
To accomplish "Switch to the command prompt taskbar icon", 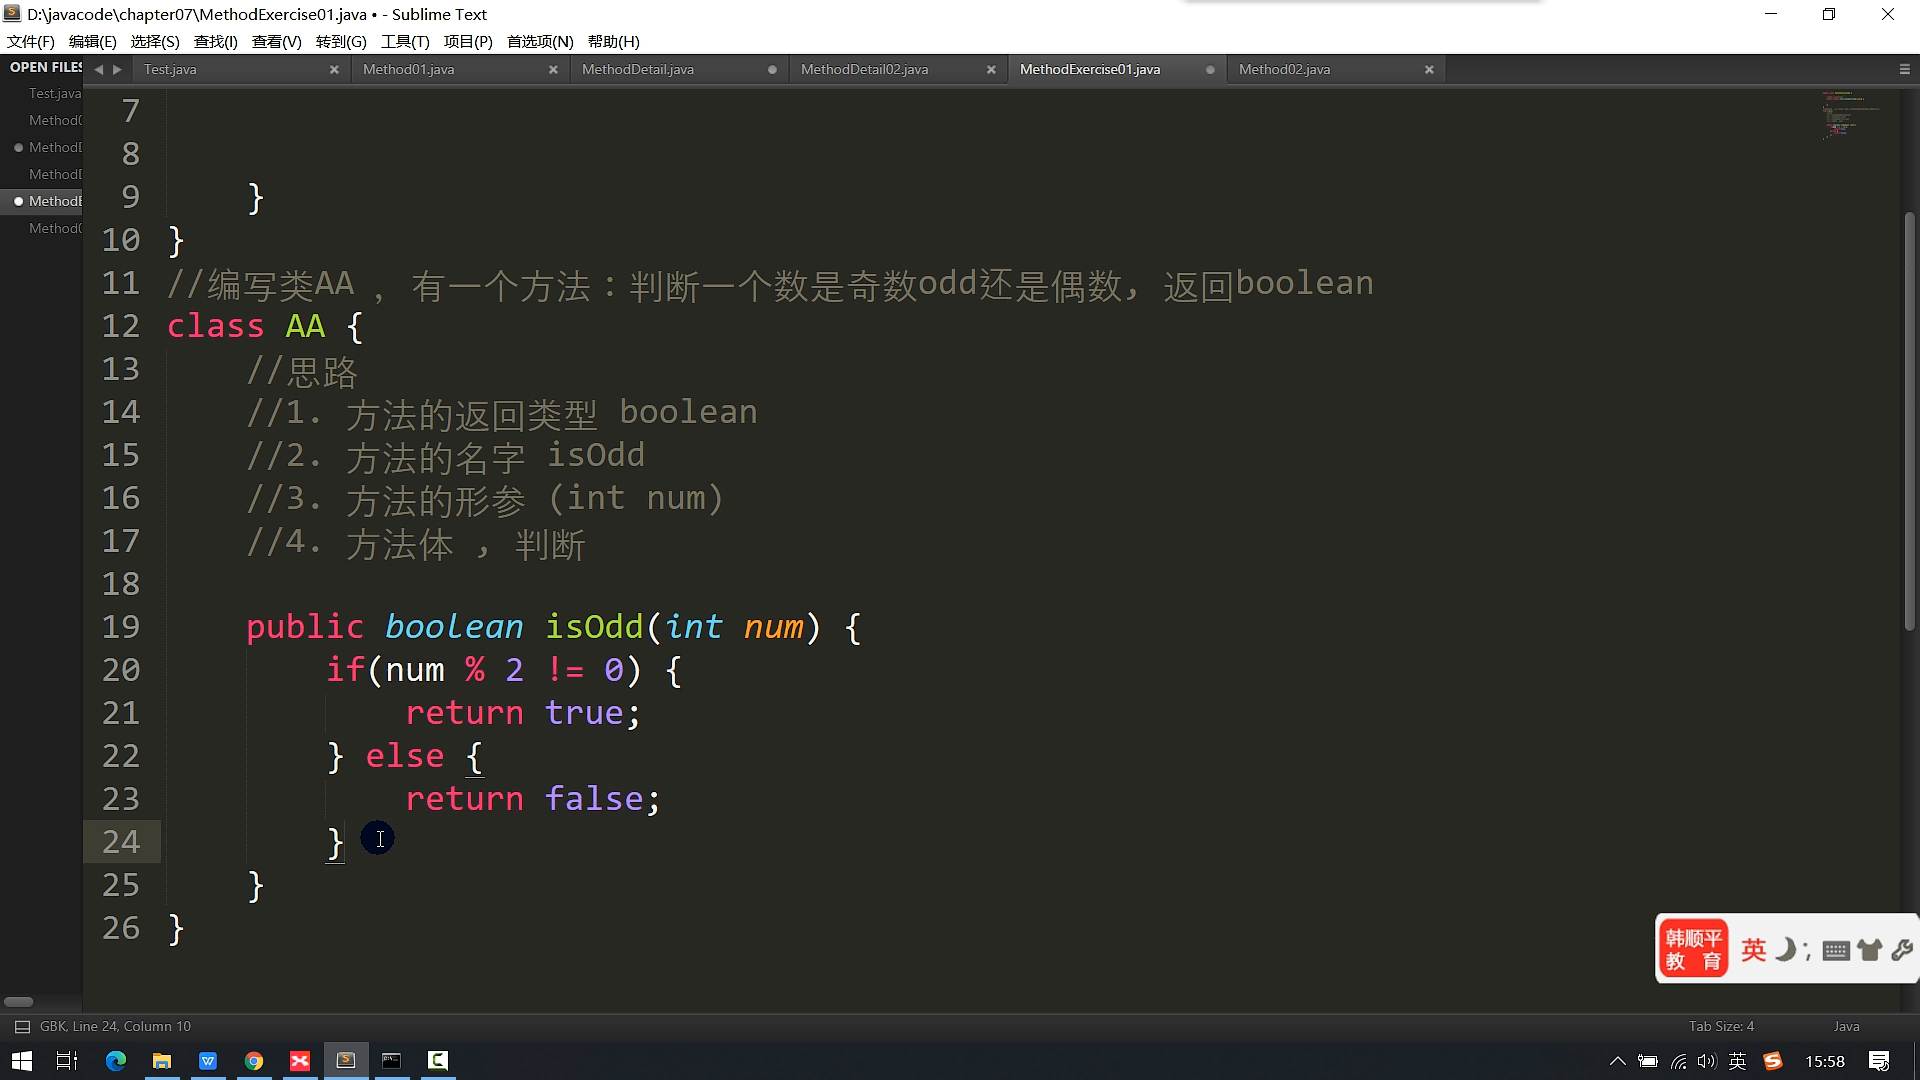I will (392, 1061).
